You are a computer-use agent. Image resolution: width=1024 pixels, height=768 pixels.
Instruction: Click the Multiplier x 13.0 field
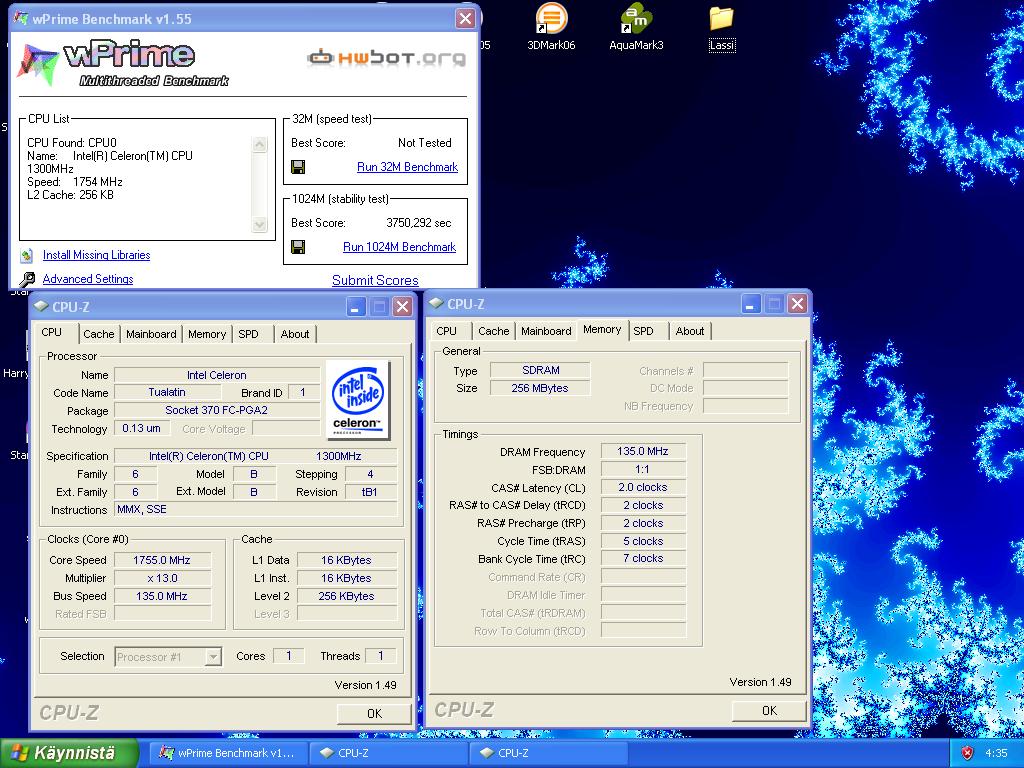[163, 579]
